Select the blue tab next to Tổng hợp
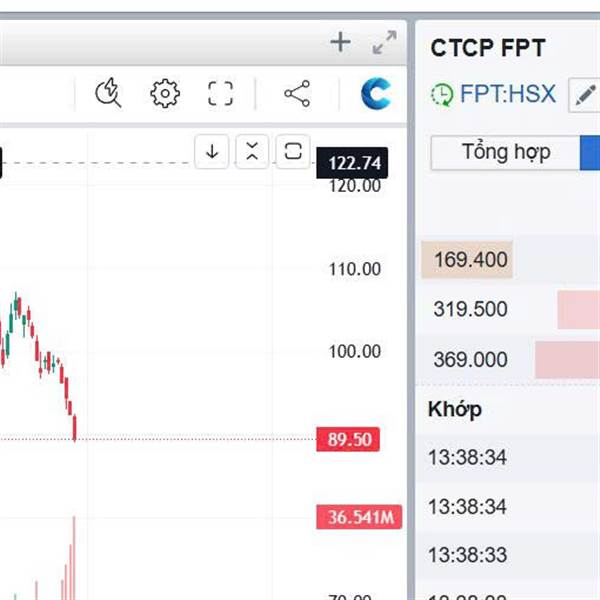 [x=590, y=153]
